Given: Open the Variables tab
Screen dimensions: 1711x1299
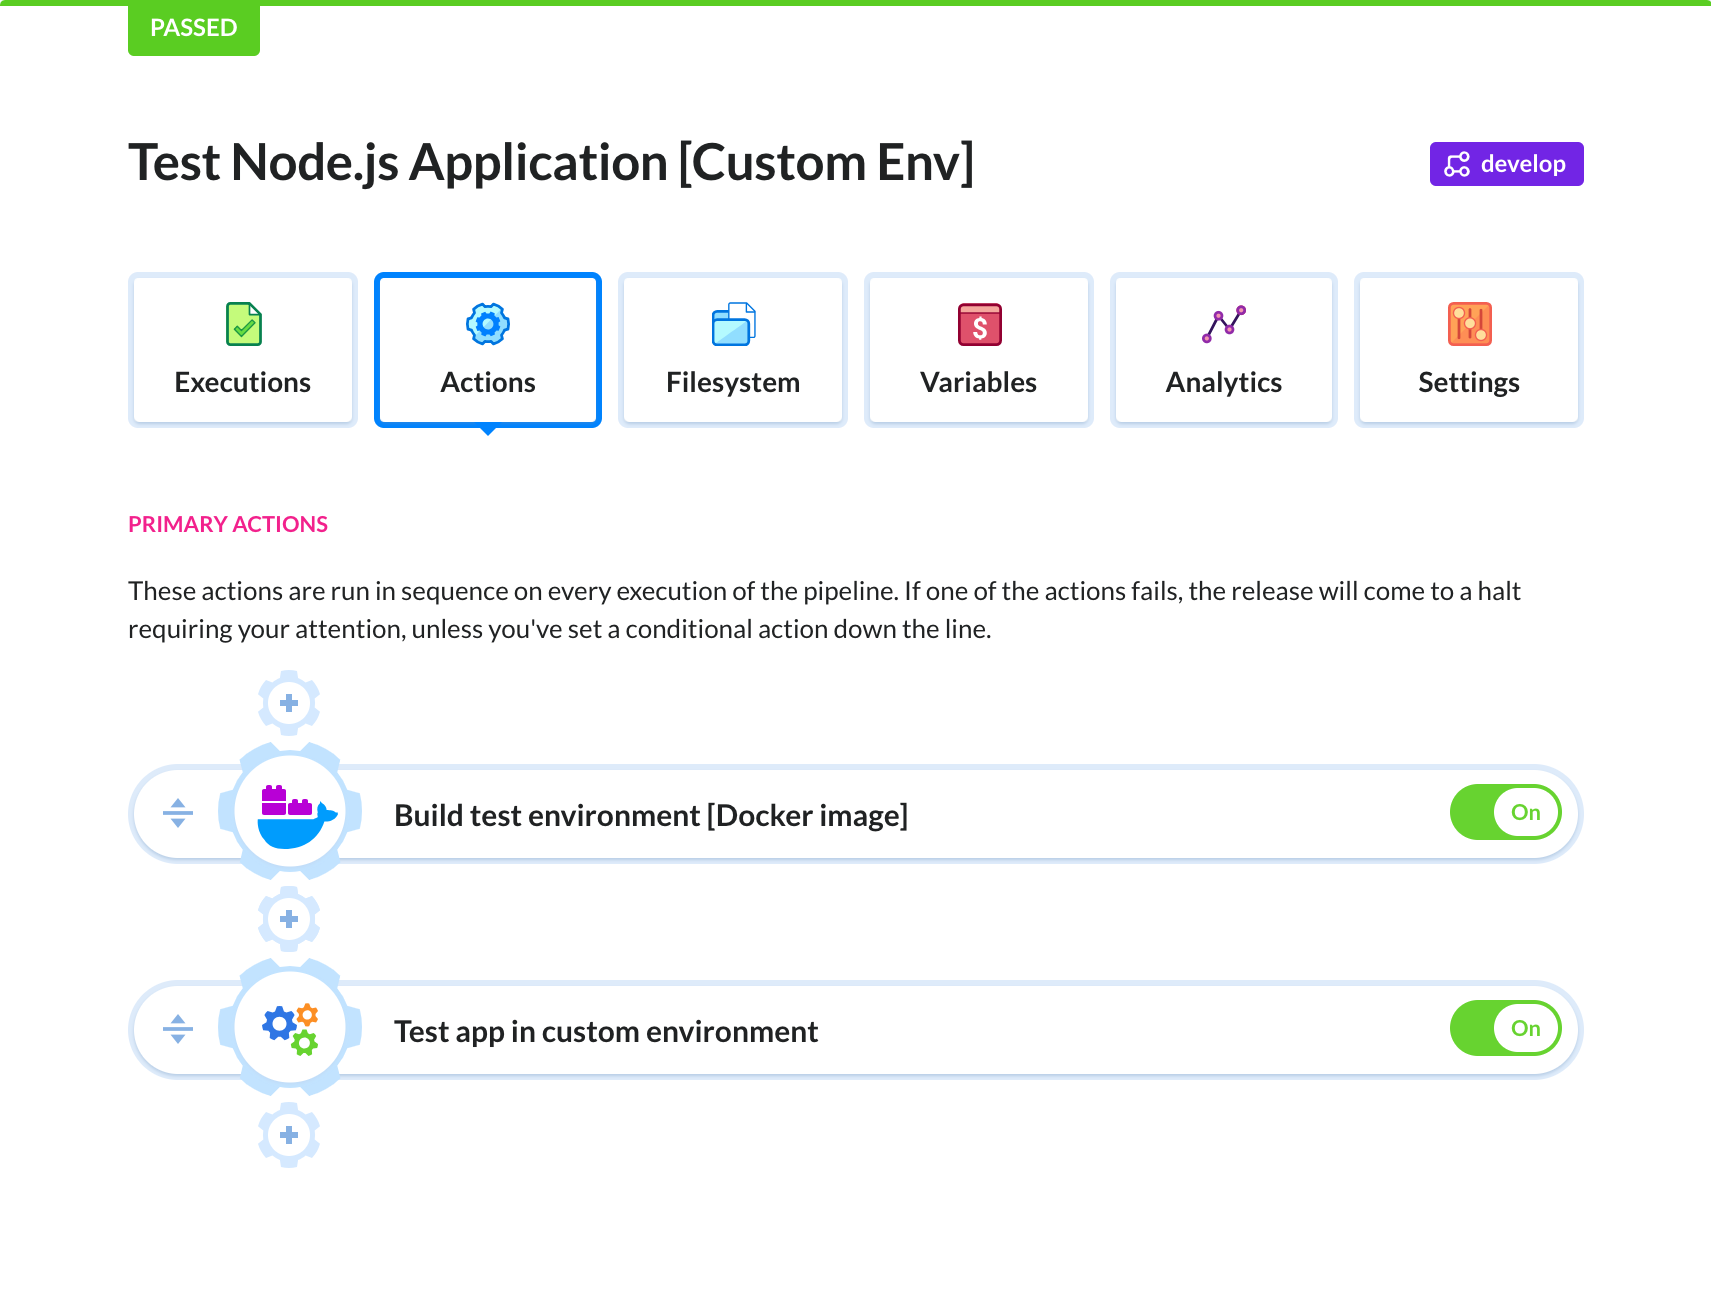Looking at the screenshot, I should [x=978, y=350].
